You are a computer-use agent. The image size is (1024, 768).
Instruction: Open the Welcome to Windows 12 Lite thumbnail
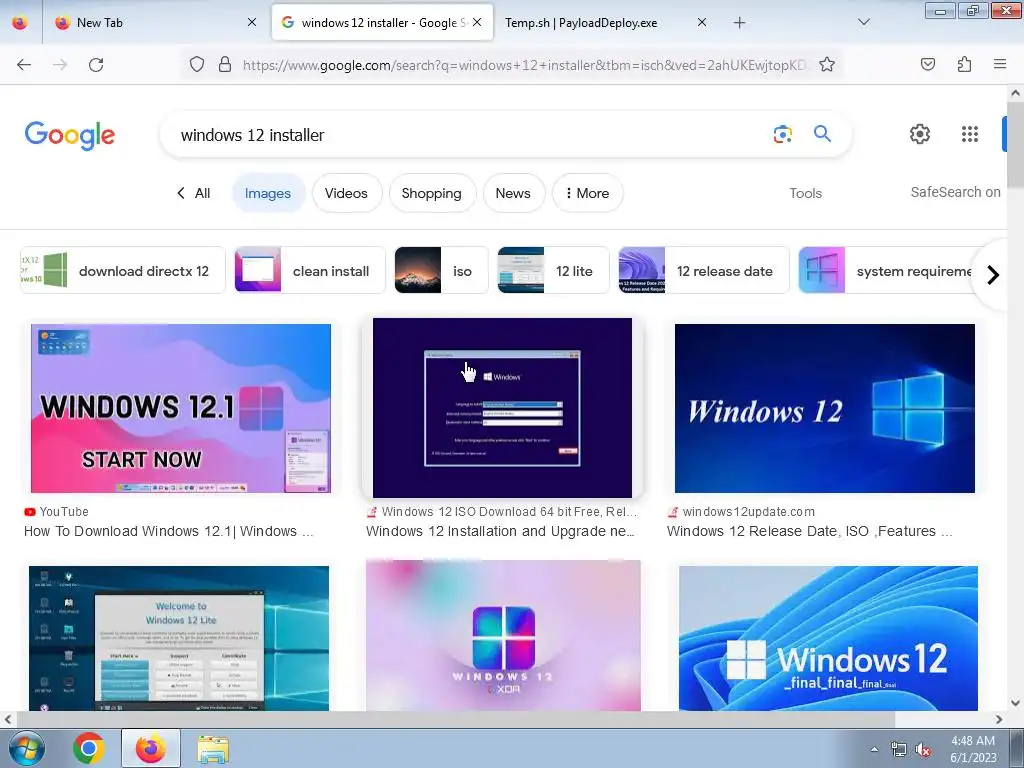click(x=179, y=638)
